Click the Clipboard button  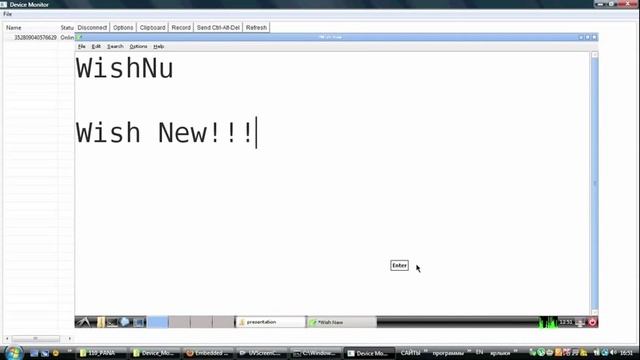coord(152,27)
